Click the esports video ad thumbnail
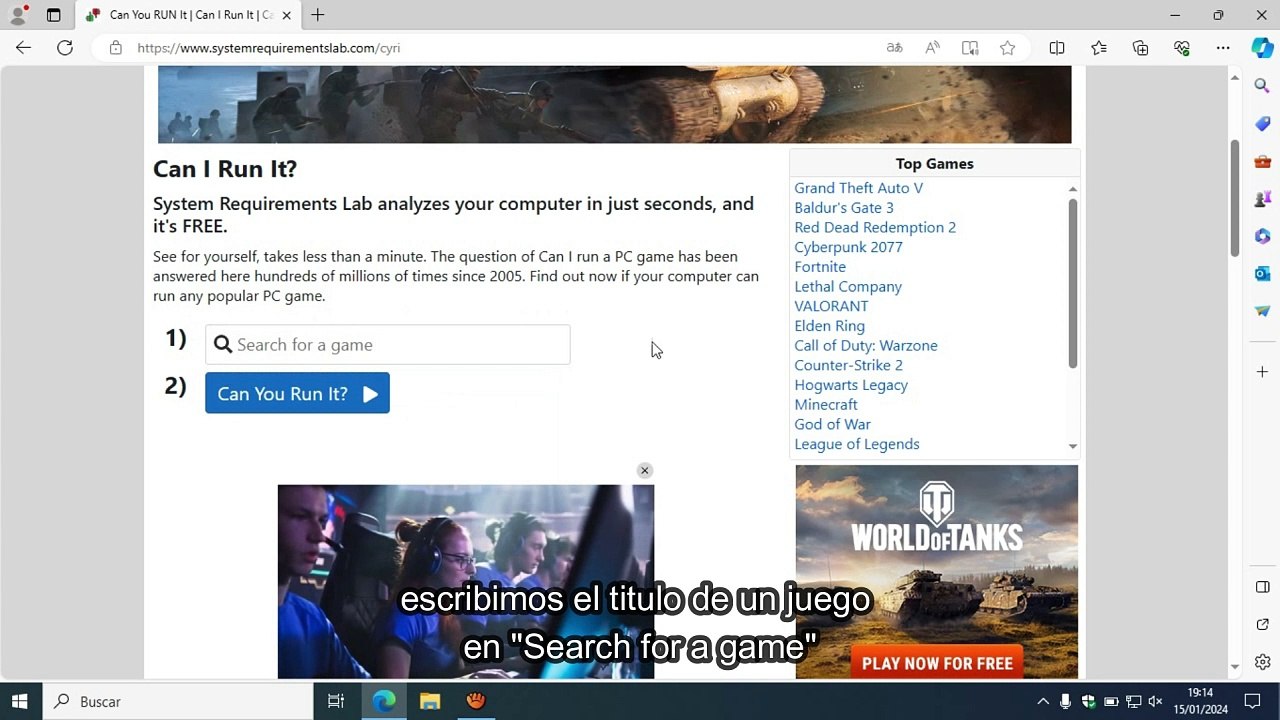Screen dimensions: 1280x720 point(466,582)
